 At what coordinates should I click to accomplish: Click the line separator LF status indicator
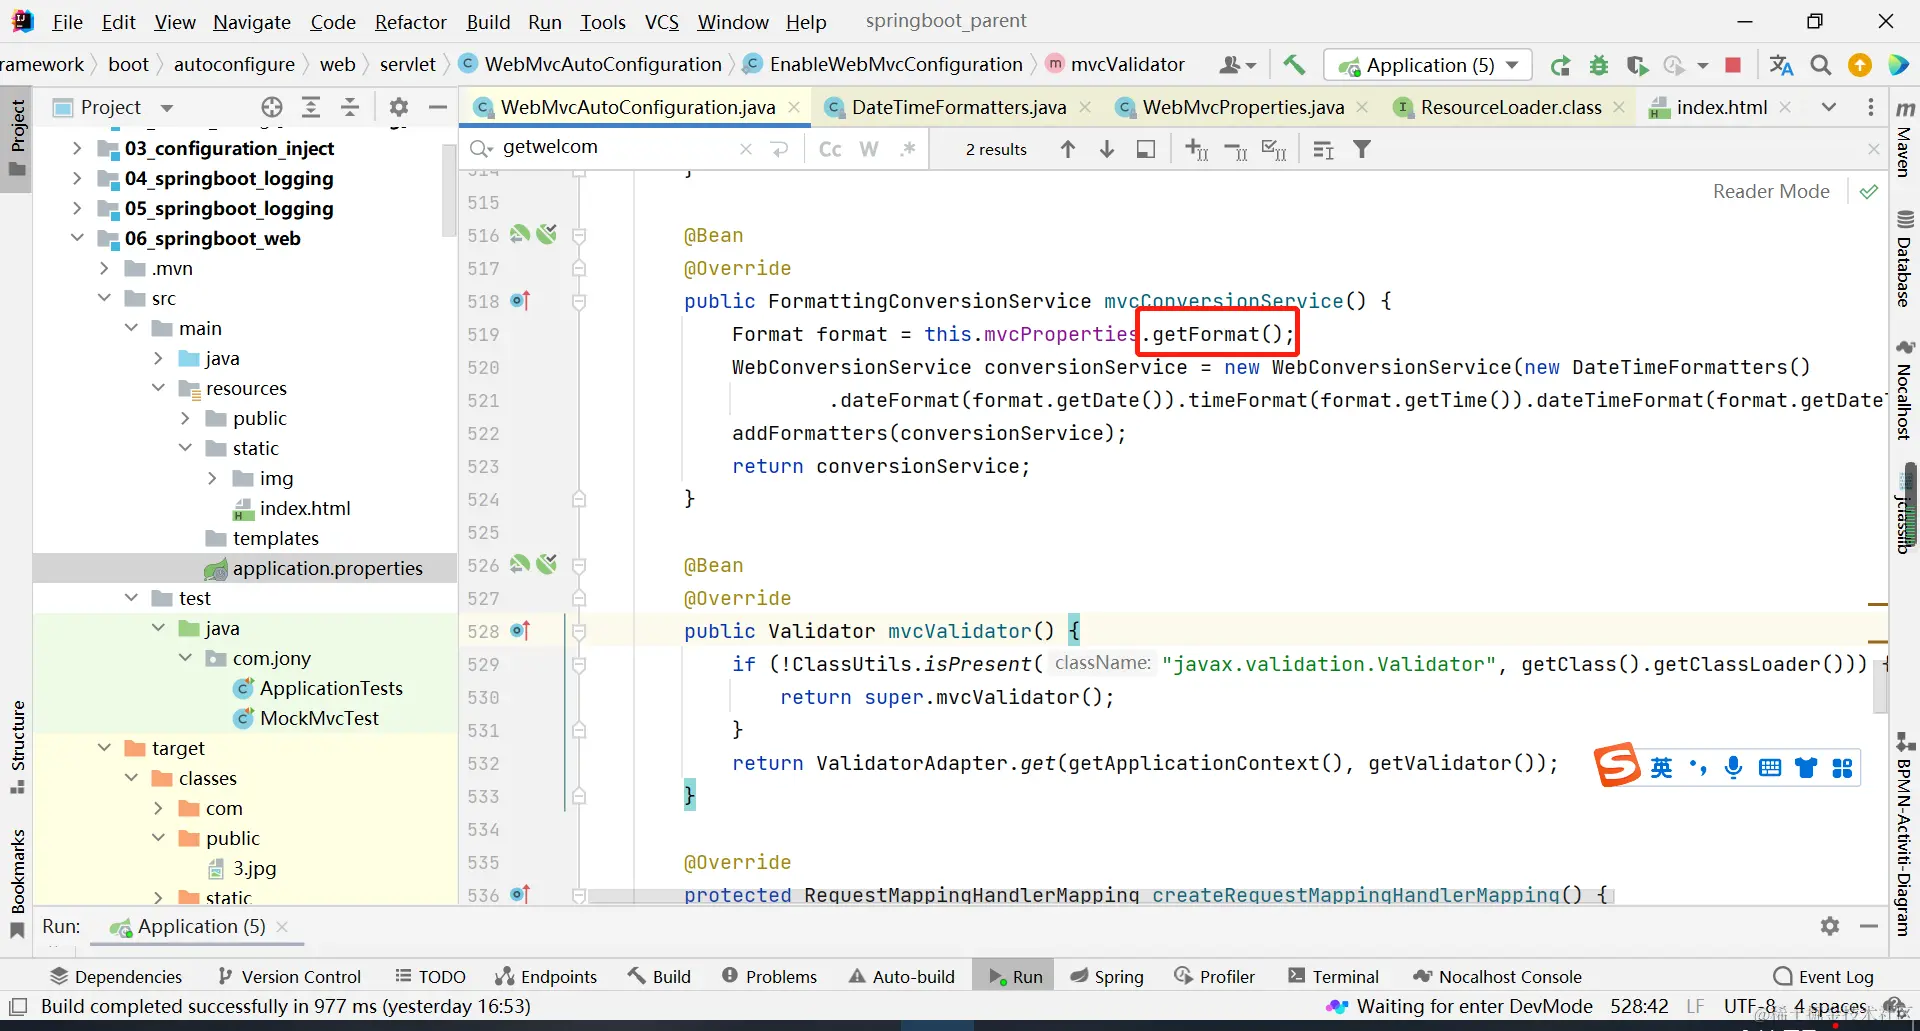click(x=1695, y=1006)
